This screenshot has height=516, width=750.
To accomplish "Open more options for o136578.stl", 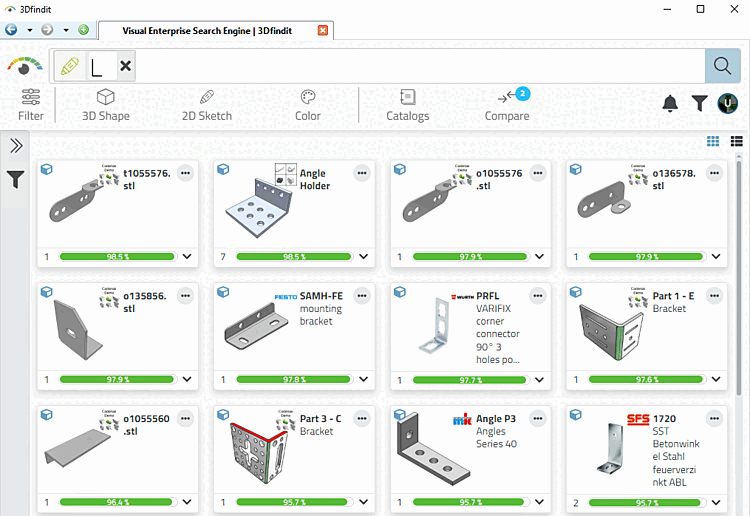I will click(715, 173).
